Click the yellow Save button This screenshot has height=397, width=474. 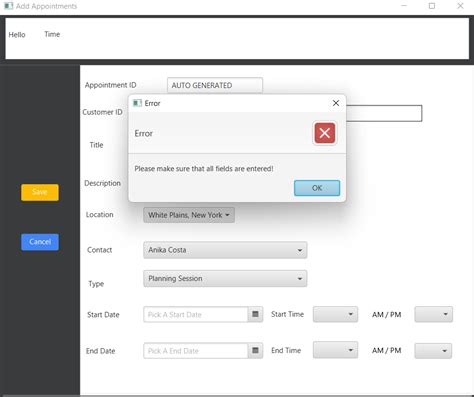pyautogui.click(x=40, y=192)
